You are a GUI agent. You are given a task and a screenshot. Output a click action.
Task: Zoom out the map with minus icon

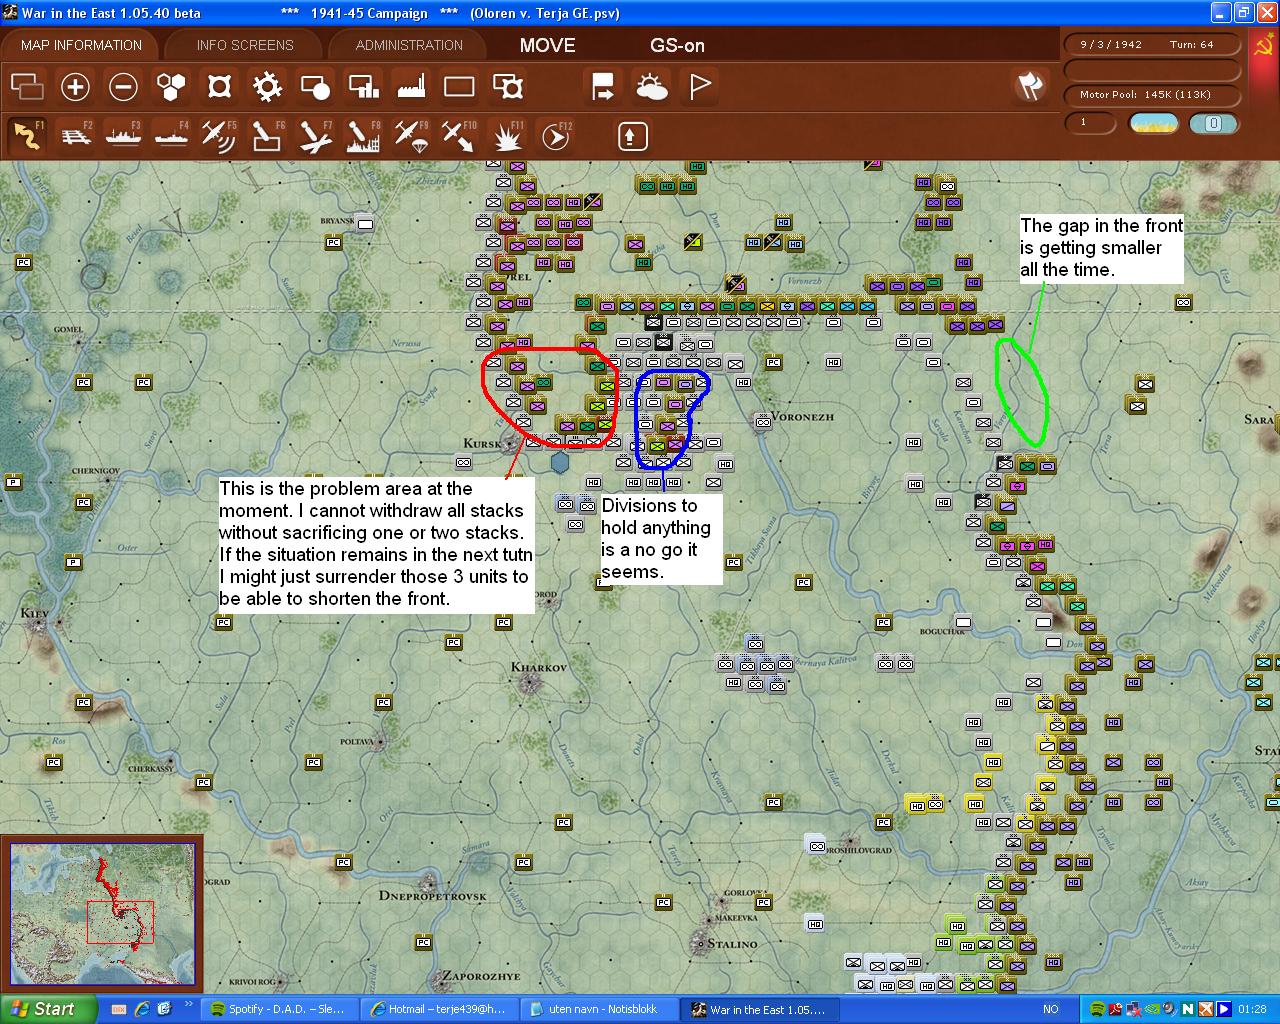(x=123, y=87)
